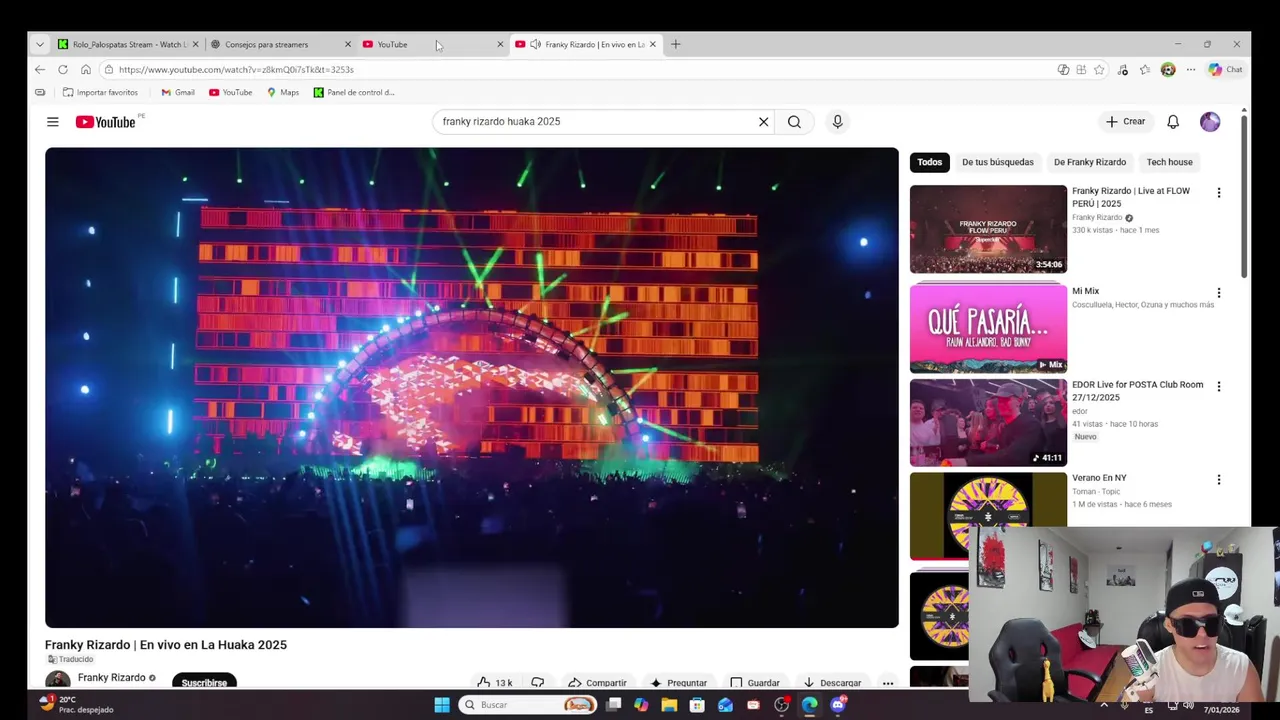
Task: Select the De Franky Rizardo chip
Action: 1090,162
